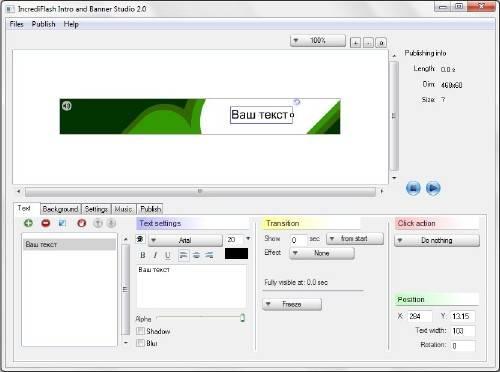Enable the Blur checkbox

coord(140,343)
